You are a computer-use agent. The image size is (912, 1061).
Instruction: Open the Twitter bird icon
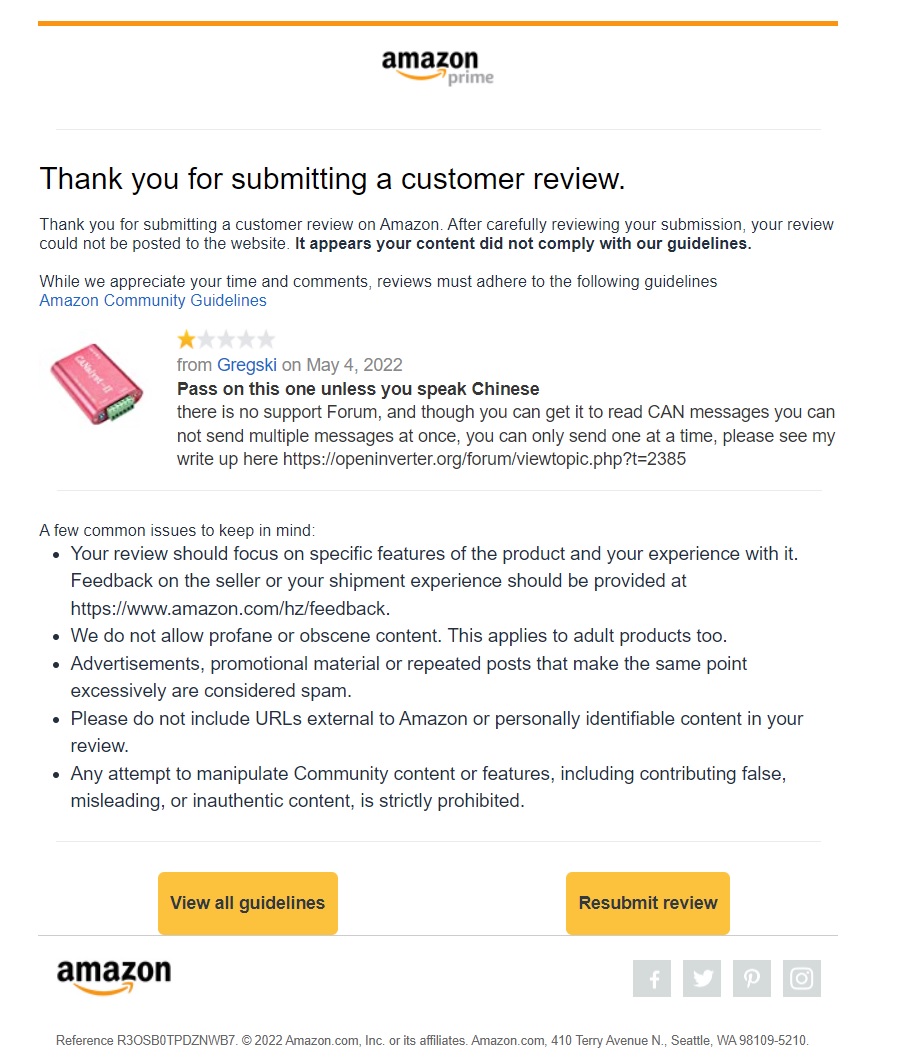tap(702, 979)
